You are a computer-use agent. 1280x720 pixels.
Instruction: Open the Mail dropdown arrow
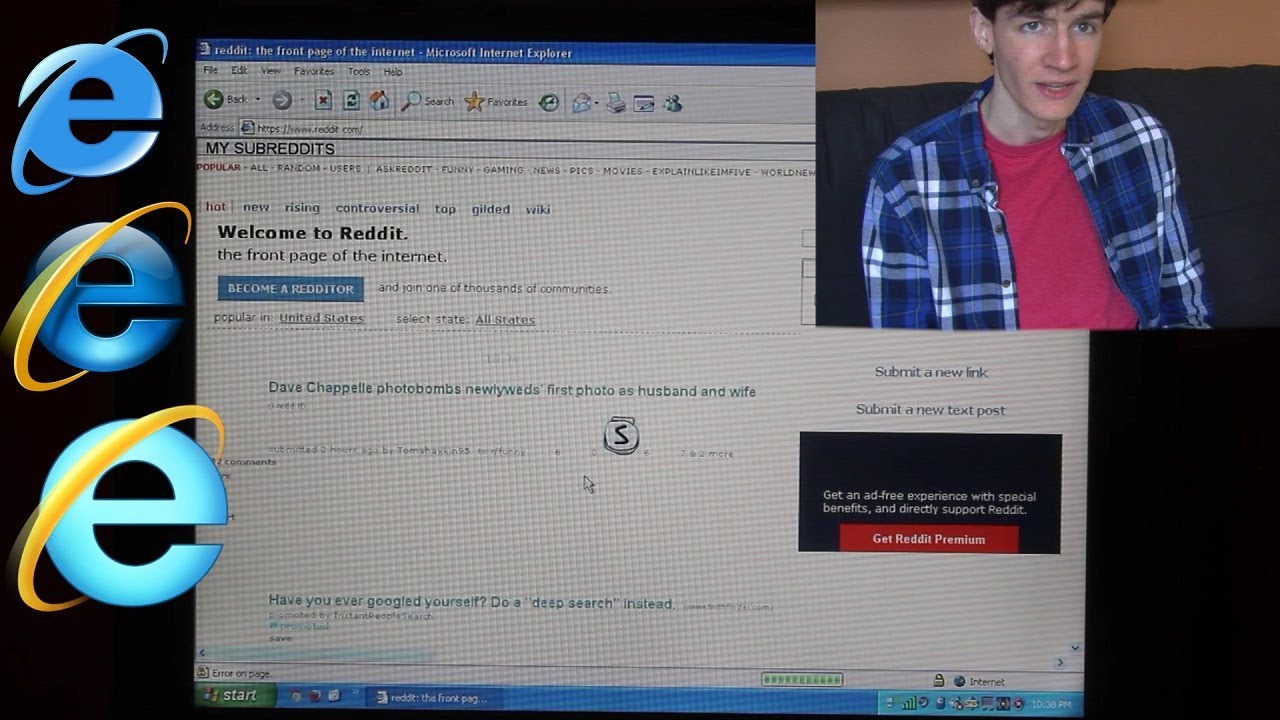point(597,103)
